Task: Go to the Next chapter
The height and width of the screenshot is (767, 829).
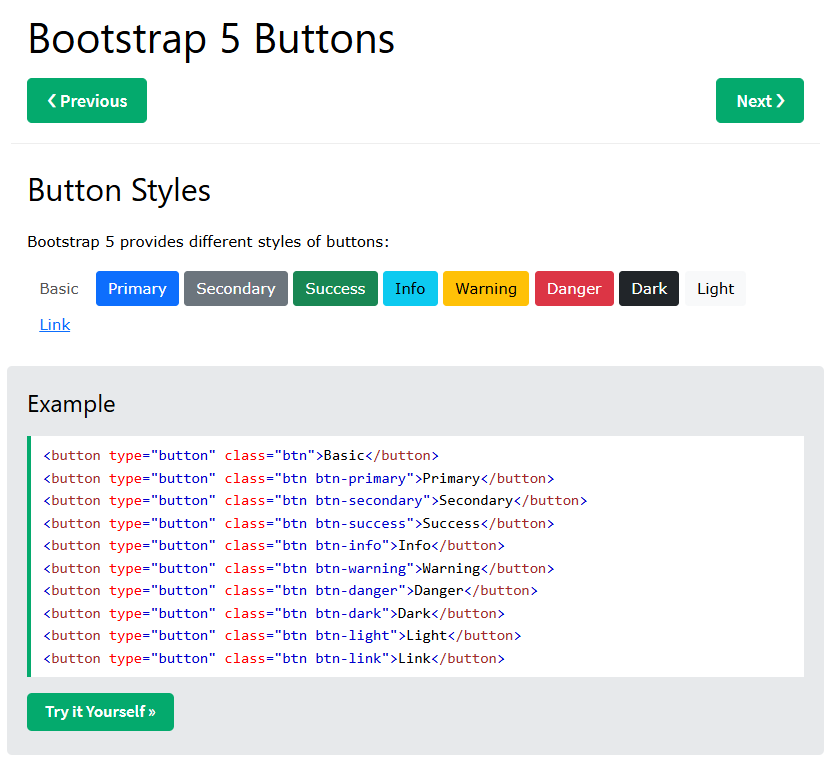Action: (x=760, y=100)
